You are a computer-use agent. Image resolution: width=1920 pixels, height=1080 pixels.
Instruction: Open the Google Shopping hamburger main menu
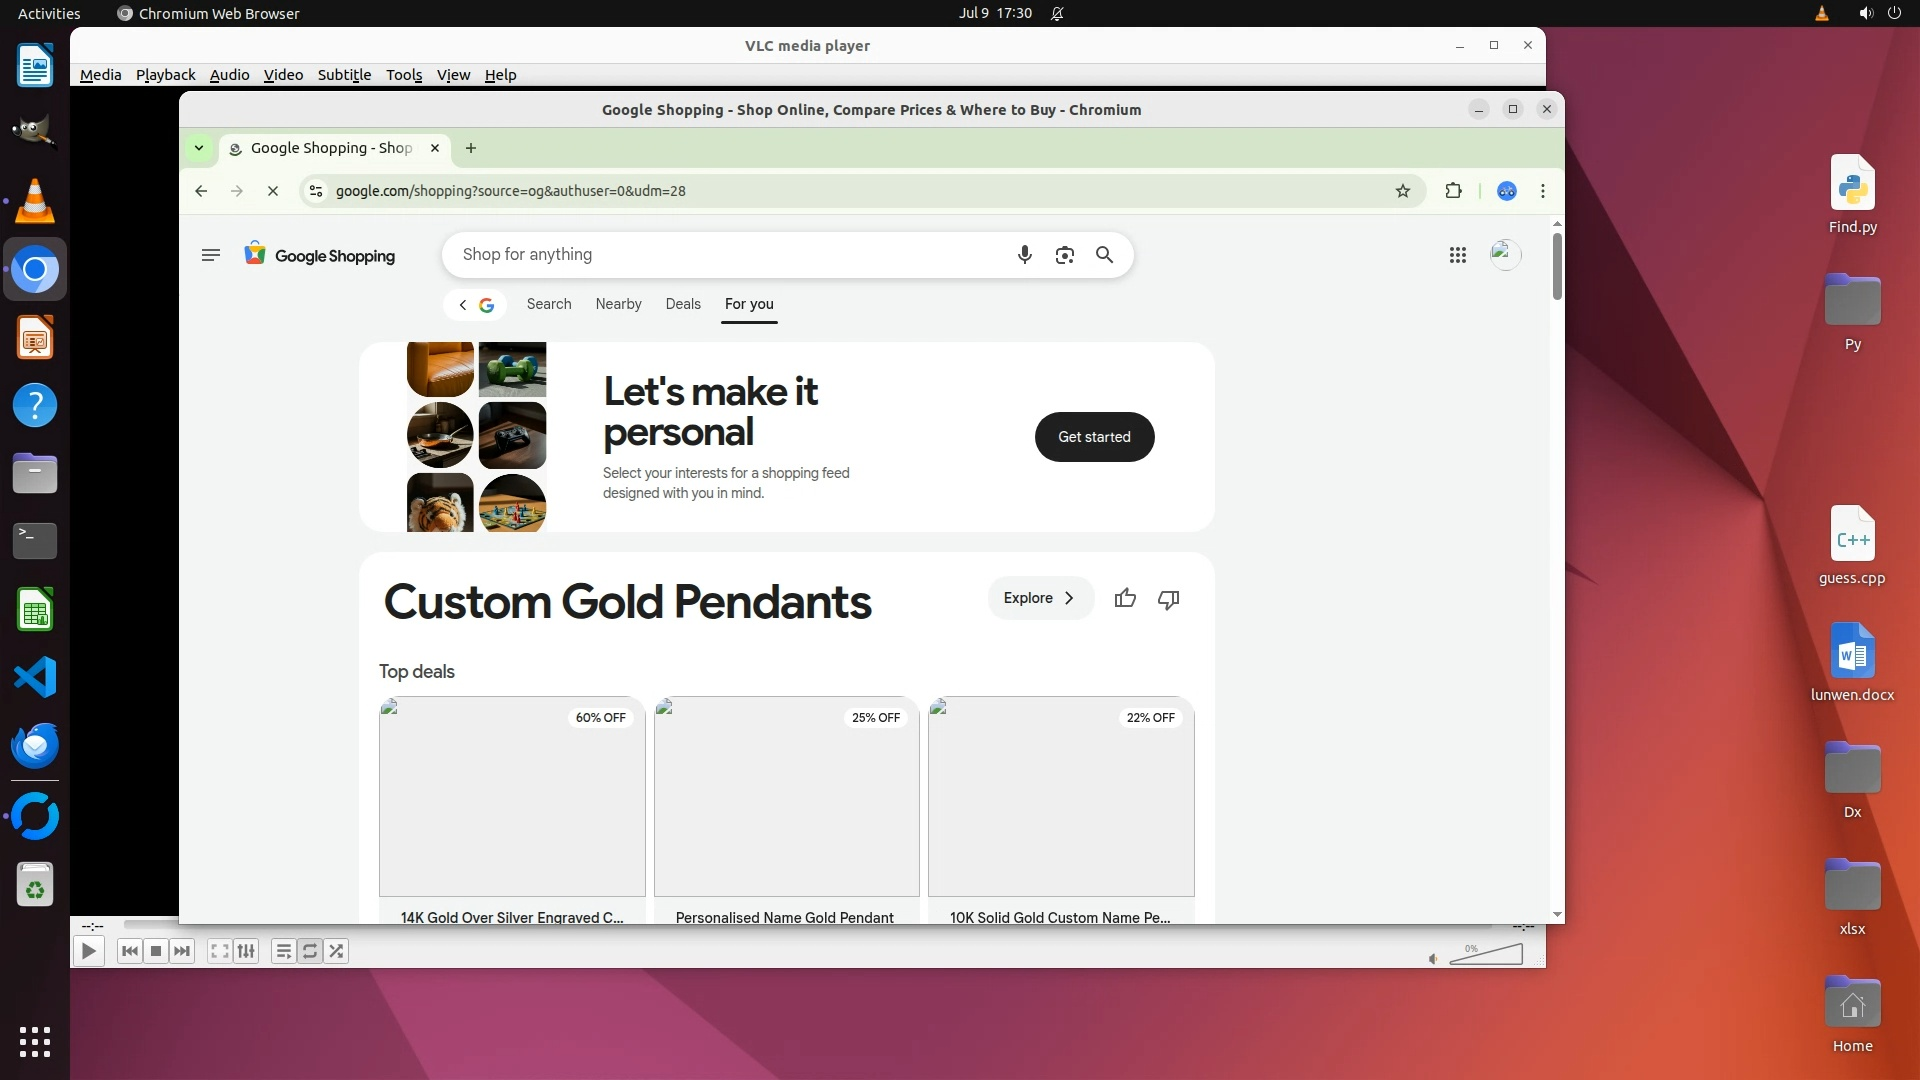pos(210,255)
